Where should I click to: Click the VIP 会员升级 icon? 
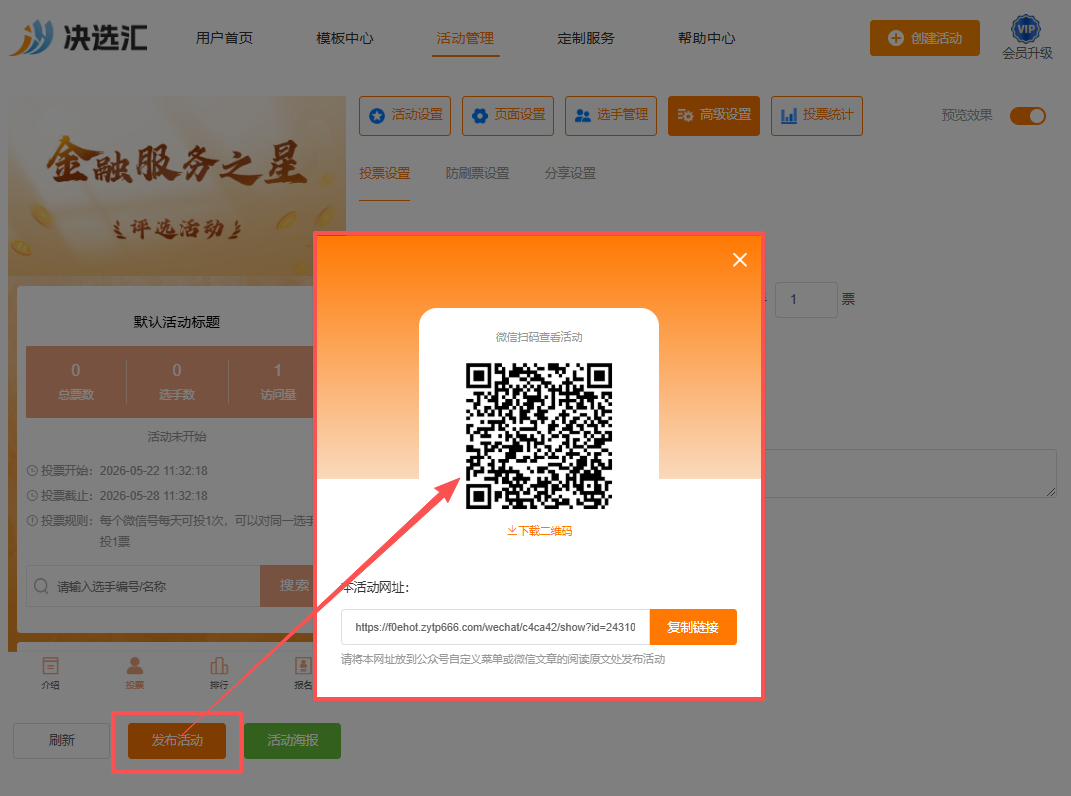(1027, 38)
